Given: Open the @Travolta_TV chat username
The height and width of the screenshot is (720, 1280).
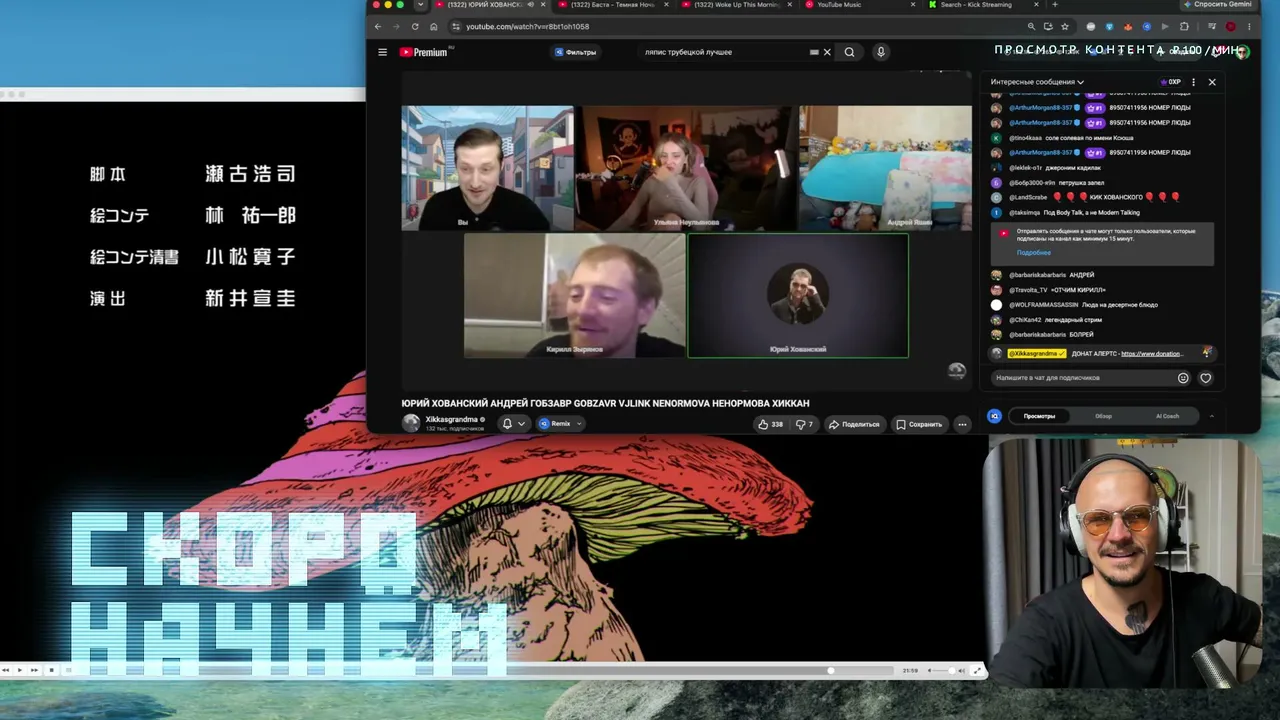Looking at the screenshot, I should coord(1028,290).
